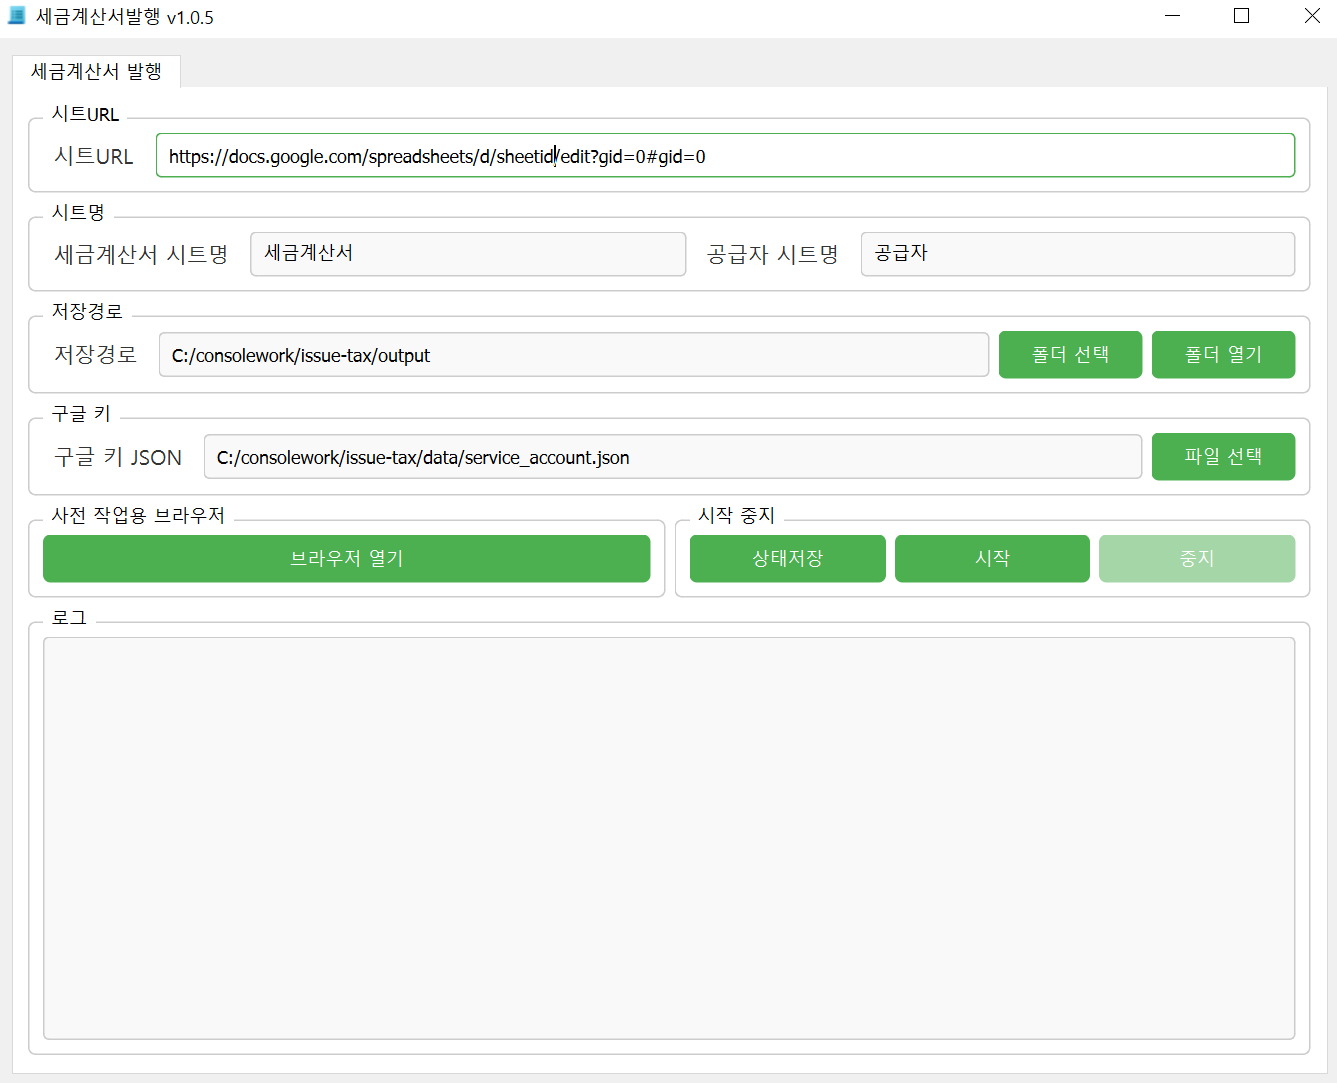Click the greyed-out 중지 stop button
Viewport: 1337px width, 1083px height.
click(1196, 559)
